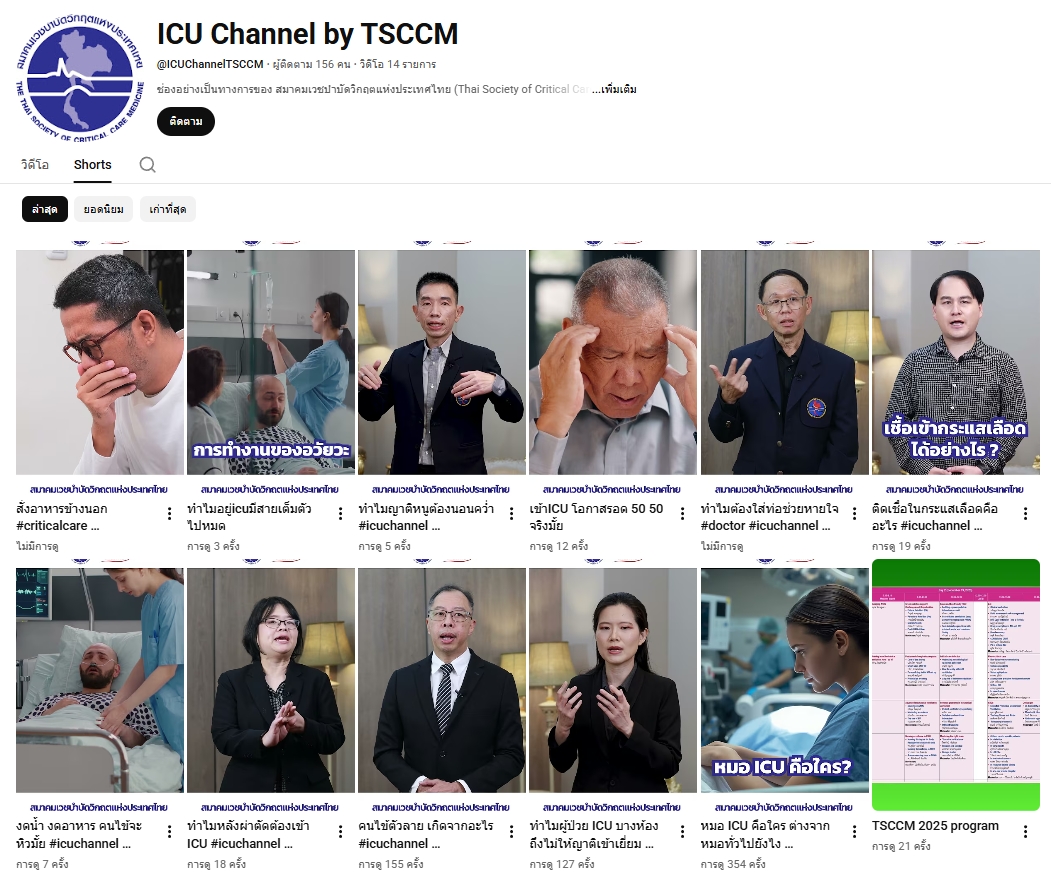
Task: Open the TSCCM channel logo avatar
Action: 79,80
